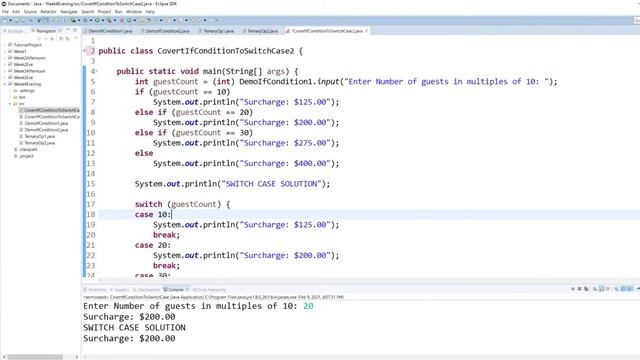The image size is (640, 360).
Task: Click the 'switch (guestCount) {' code line
Action: click(x=182, y=204)
